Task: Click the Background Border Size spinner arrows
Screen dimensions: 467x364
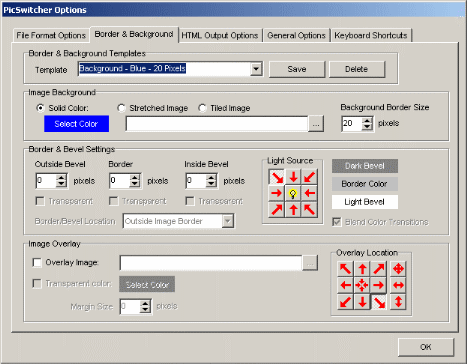Action: tap(367, 124)
